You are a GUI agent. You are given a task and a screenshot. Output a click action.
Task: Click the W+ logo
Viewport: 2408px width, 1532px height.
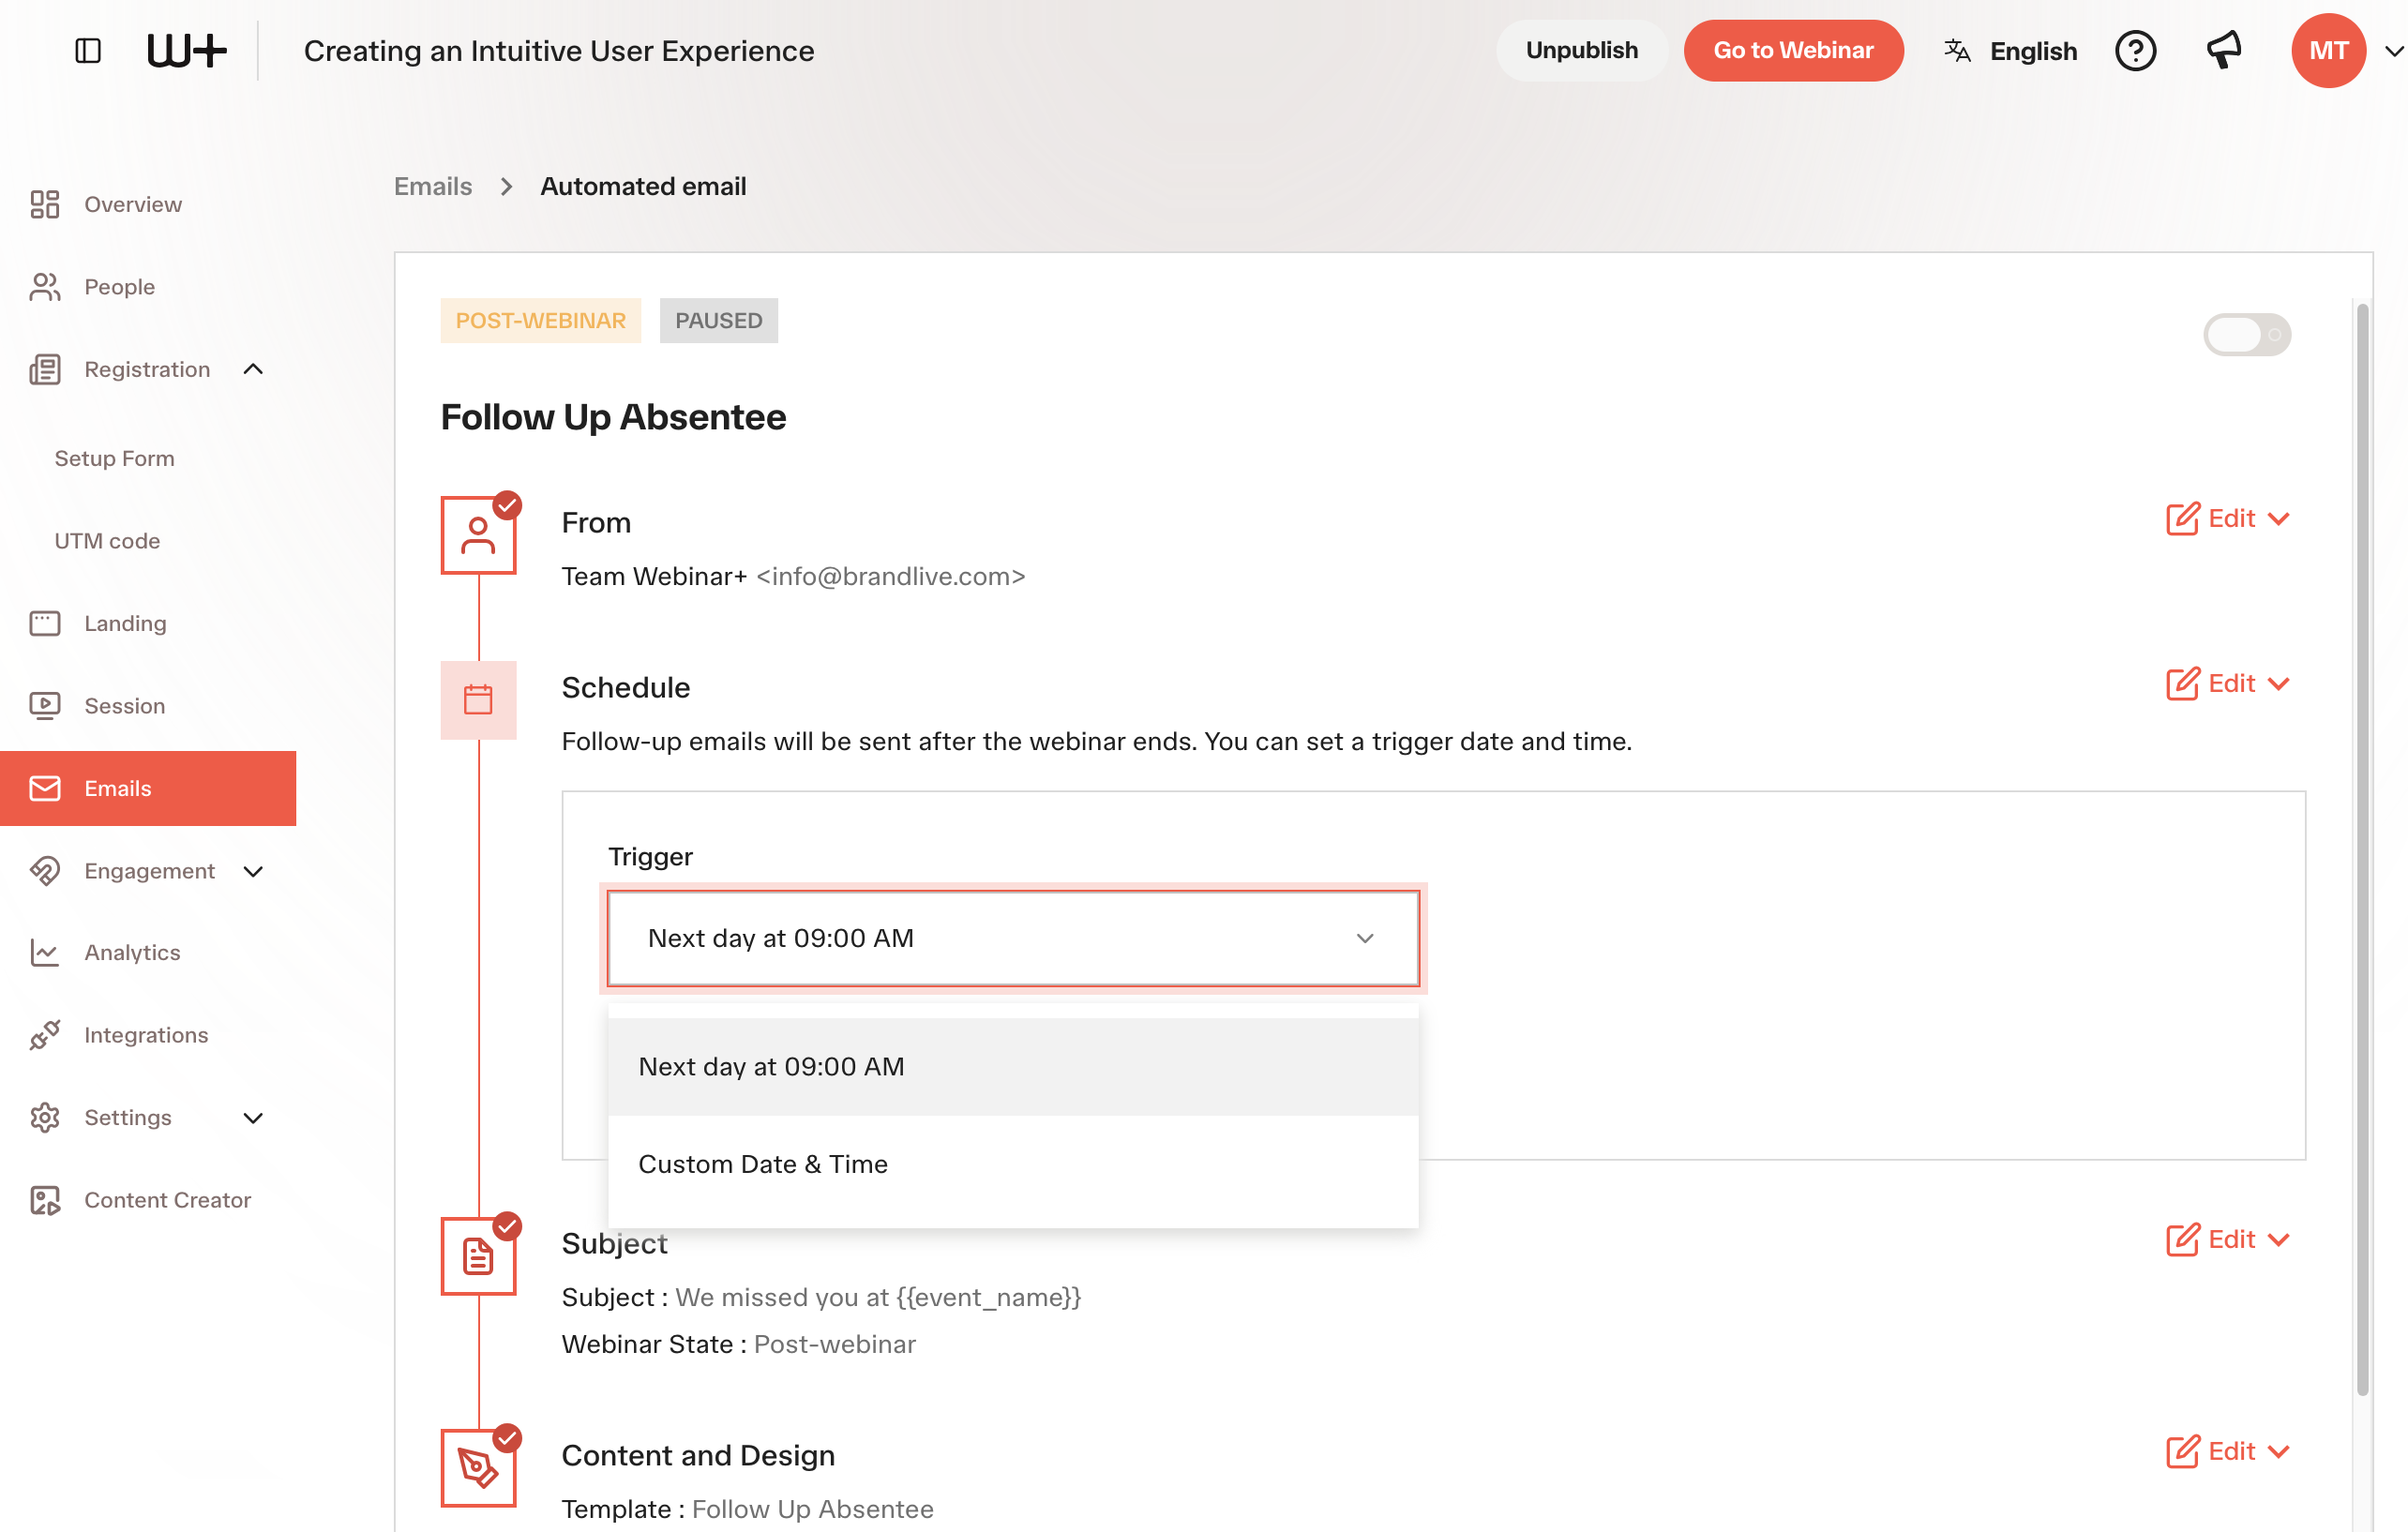pyautogui.click(x=187, y=50)
